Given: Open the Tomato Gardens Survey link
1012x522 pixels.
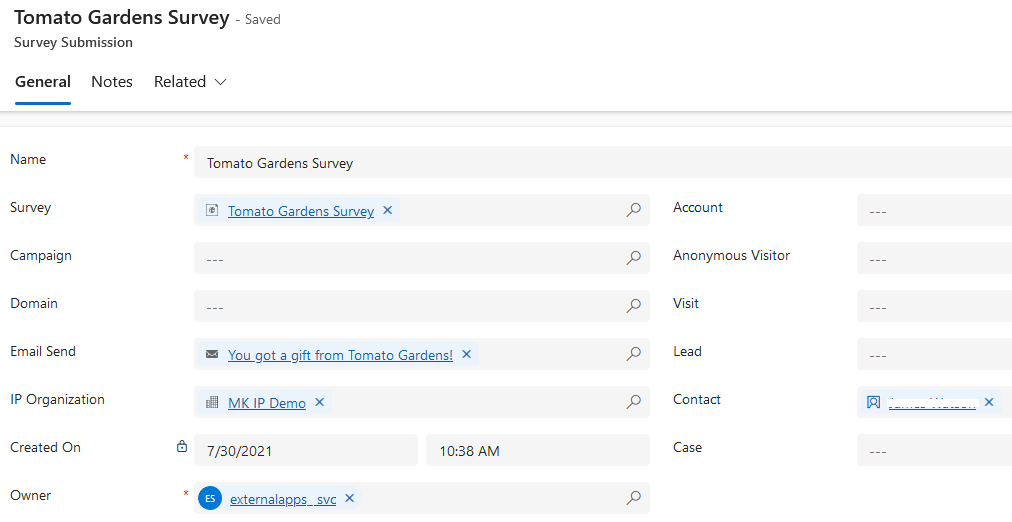Looking at the screenshot, I should tap(301, 211).
